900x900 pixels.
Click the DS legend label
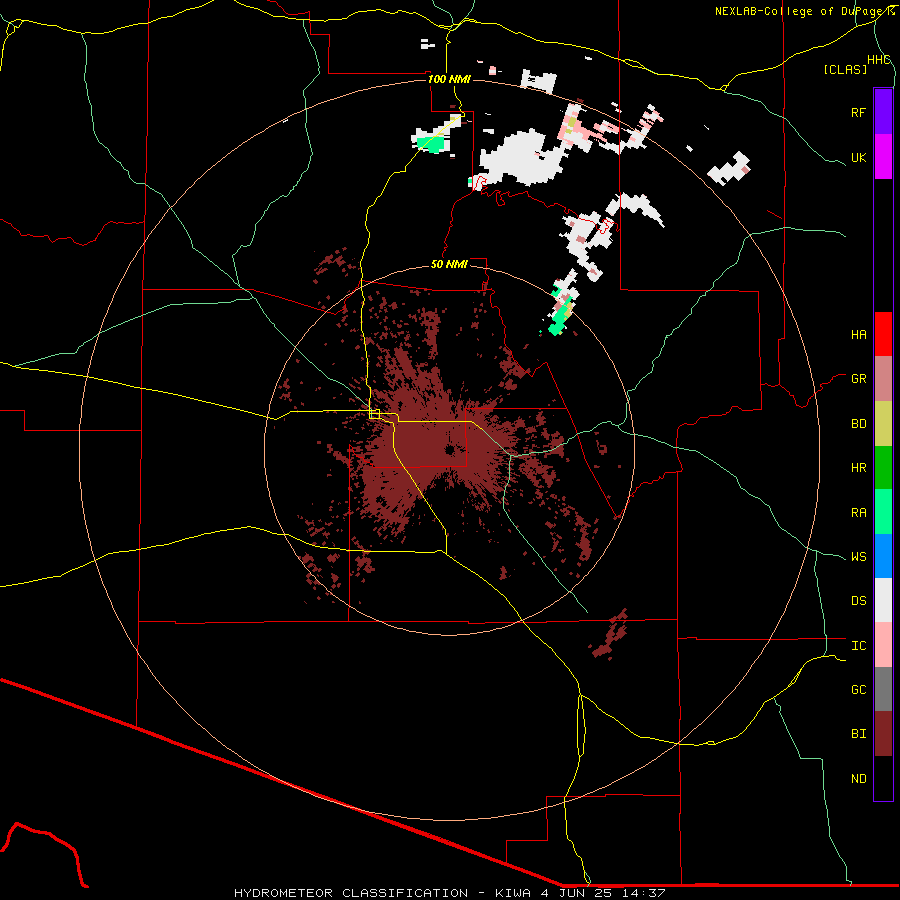click(x=858, y=600)
